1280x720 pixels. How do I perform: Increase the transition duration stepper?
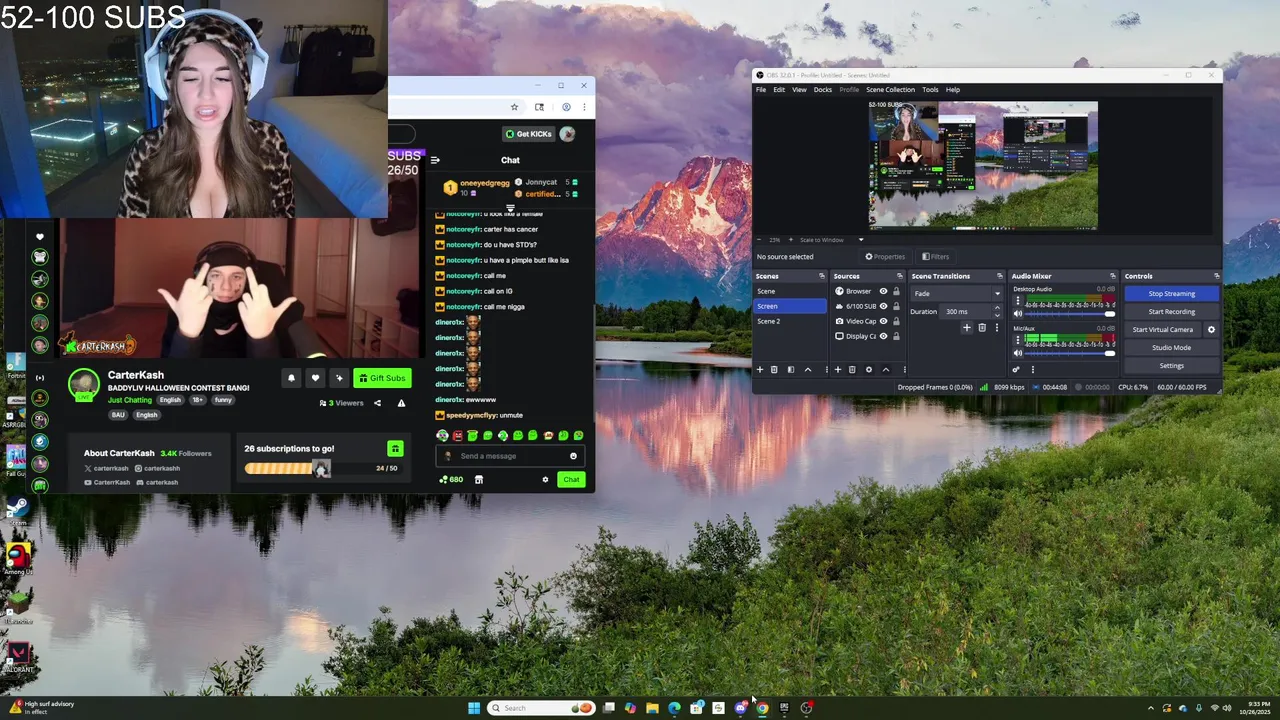(x=997, y=307)
